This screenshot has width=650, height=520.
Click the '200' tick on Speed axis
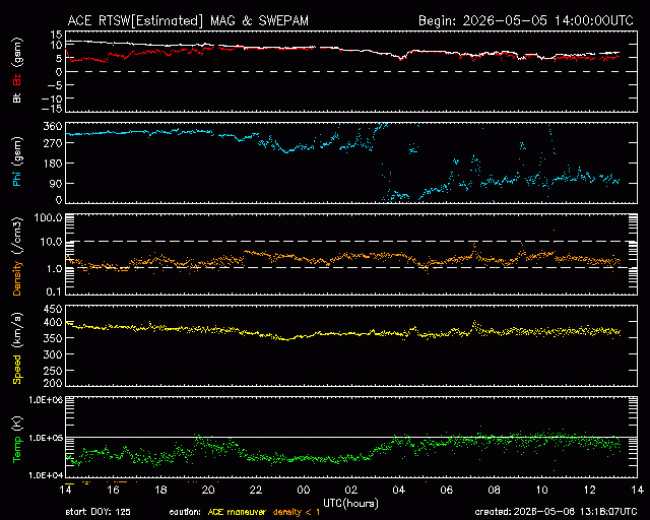point(53,383)
